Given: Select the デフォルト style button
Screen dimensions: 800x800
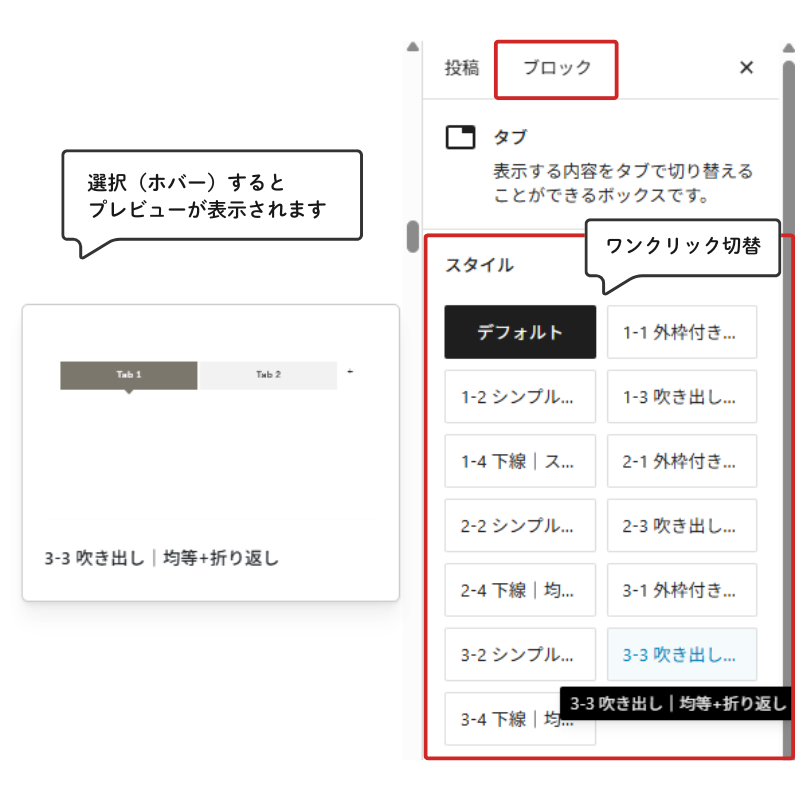Looking at the screenshot, I should 520,332.
